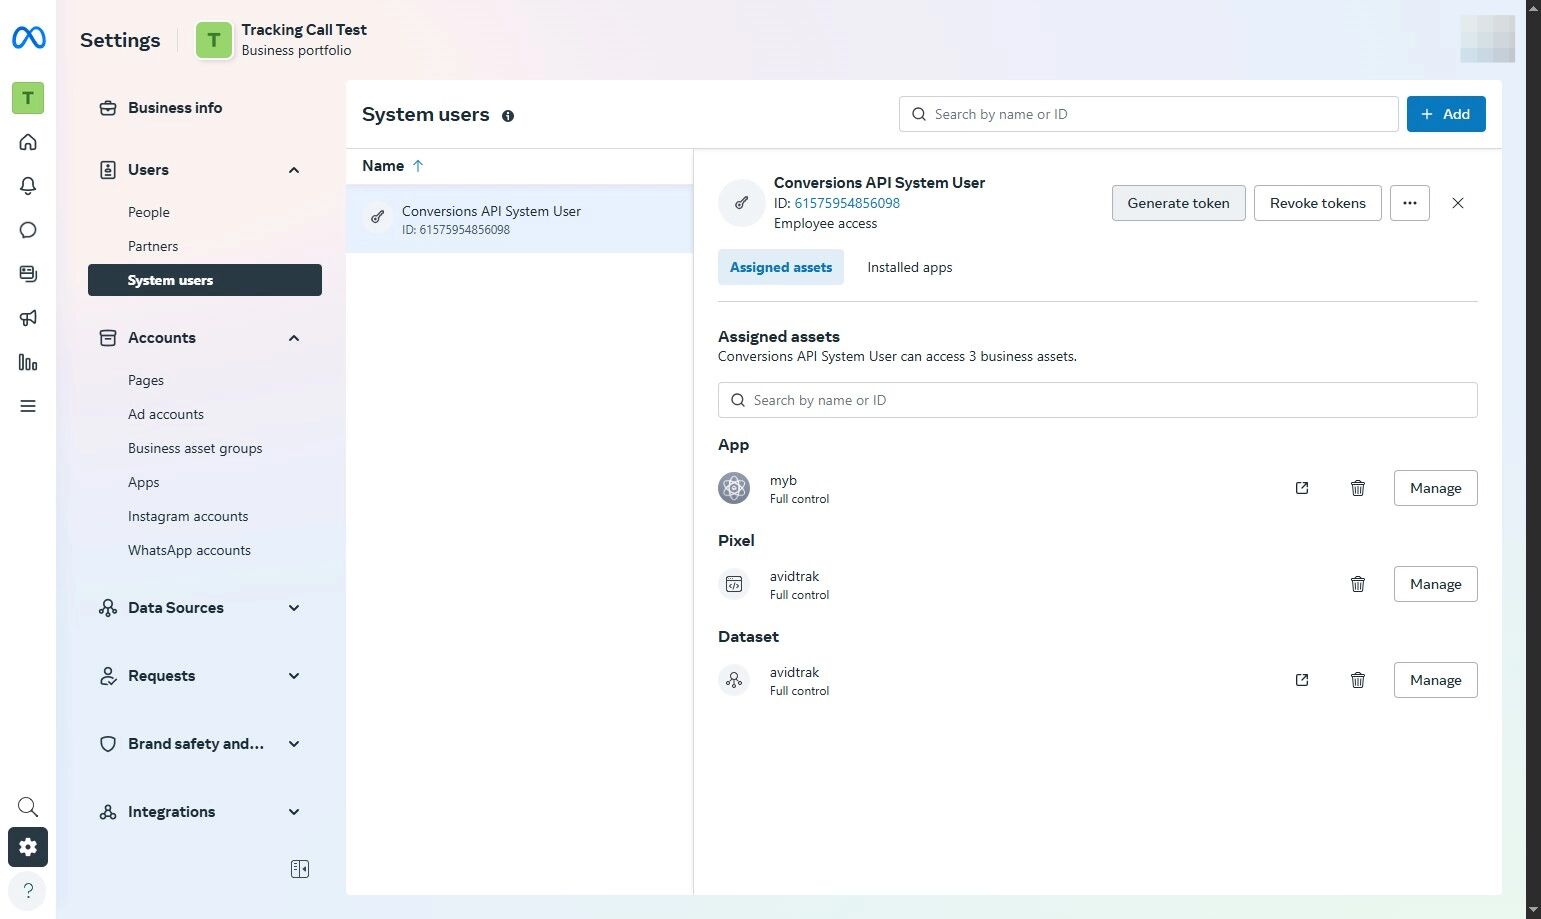Click Generate token button
This screenshot has height=919, width=1541.
pyautogui.click(x=1179, y=203)
